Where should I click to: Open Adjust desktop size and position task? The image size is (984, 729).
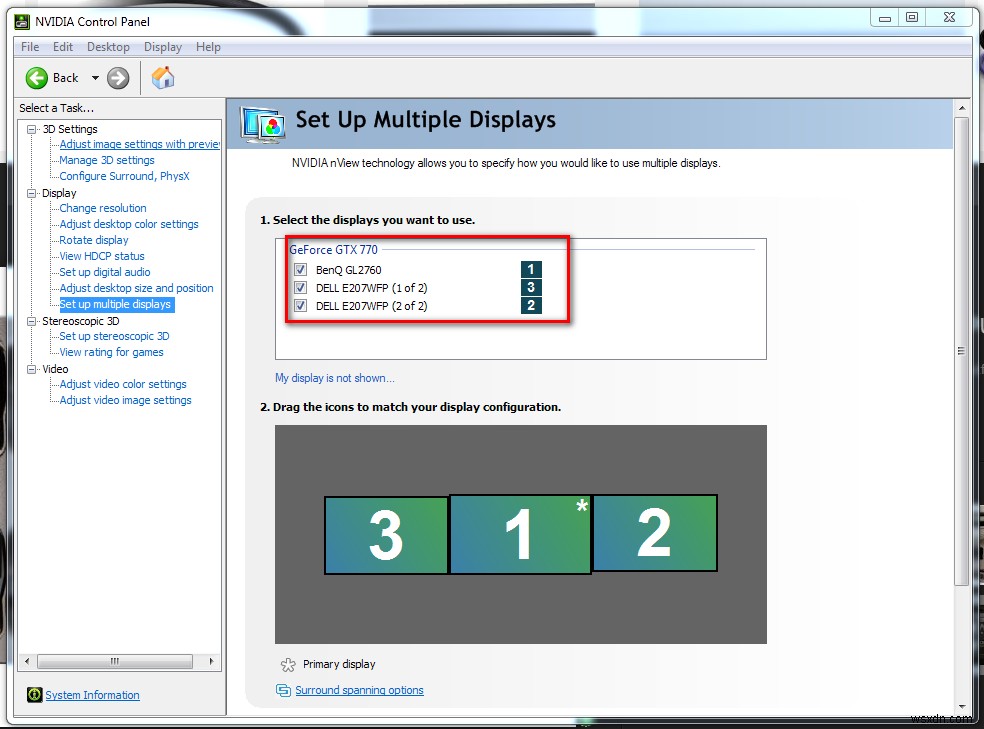[x=136, y=289]
